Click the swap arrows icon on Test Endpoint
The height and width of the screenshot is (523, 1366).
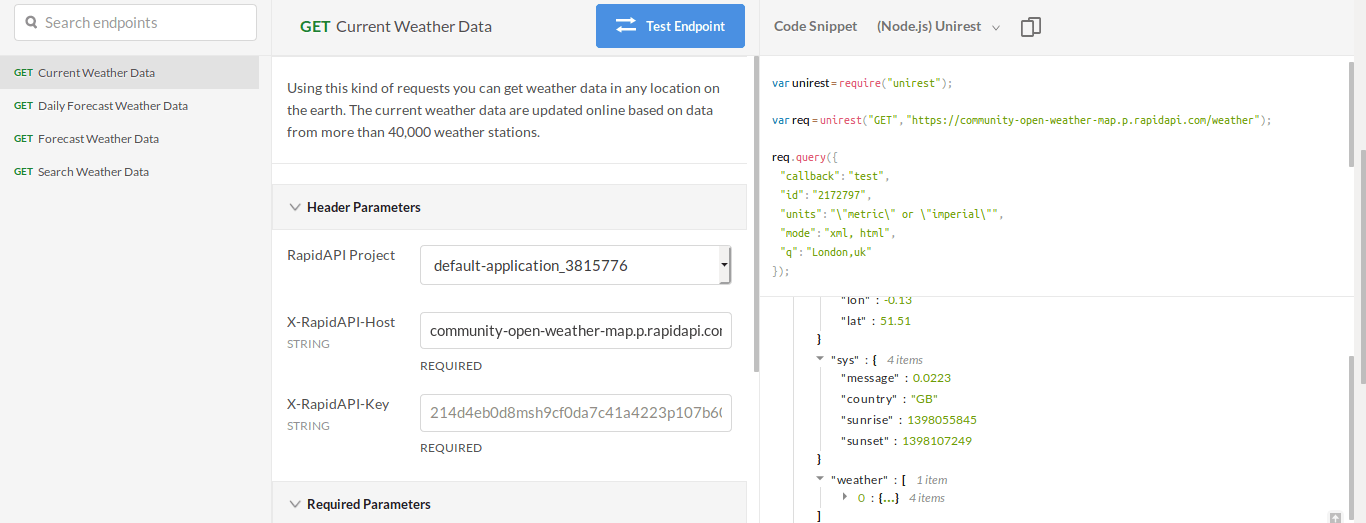[x=626, y=26]
